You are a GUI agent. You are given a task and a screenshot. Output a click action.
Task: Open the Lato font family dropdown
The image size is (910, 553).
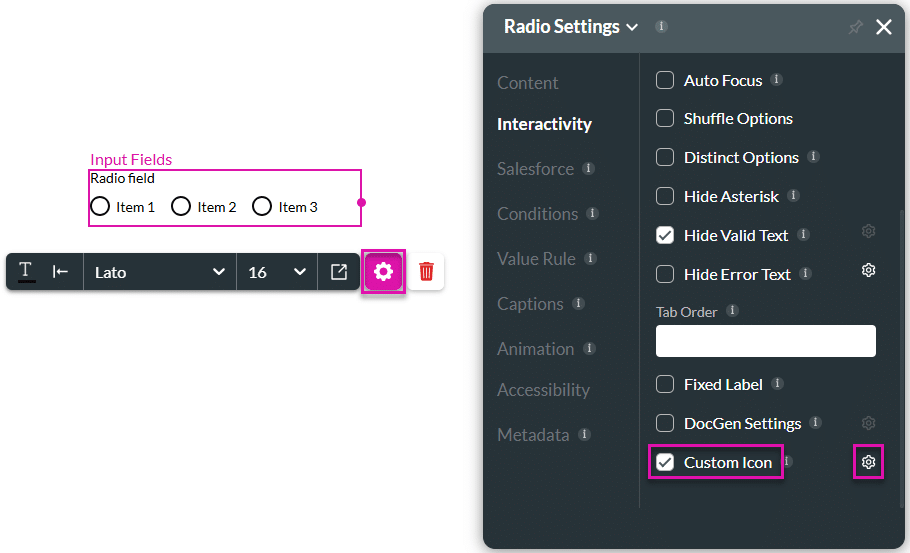pos(160,272)
